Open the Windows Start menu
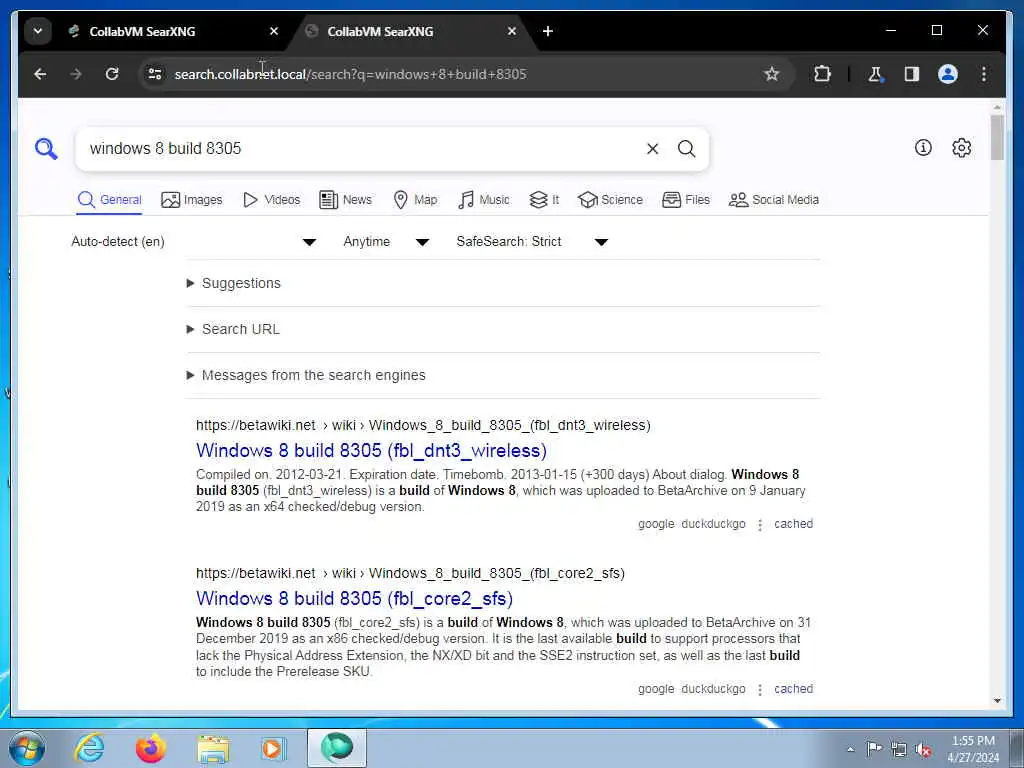1024x768 pixels. pos(27,748)
